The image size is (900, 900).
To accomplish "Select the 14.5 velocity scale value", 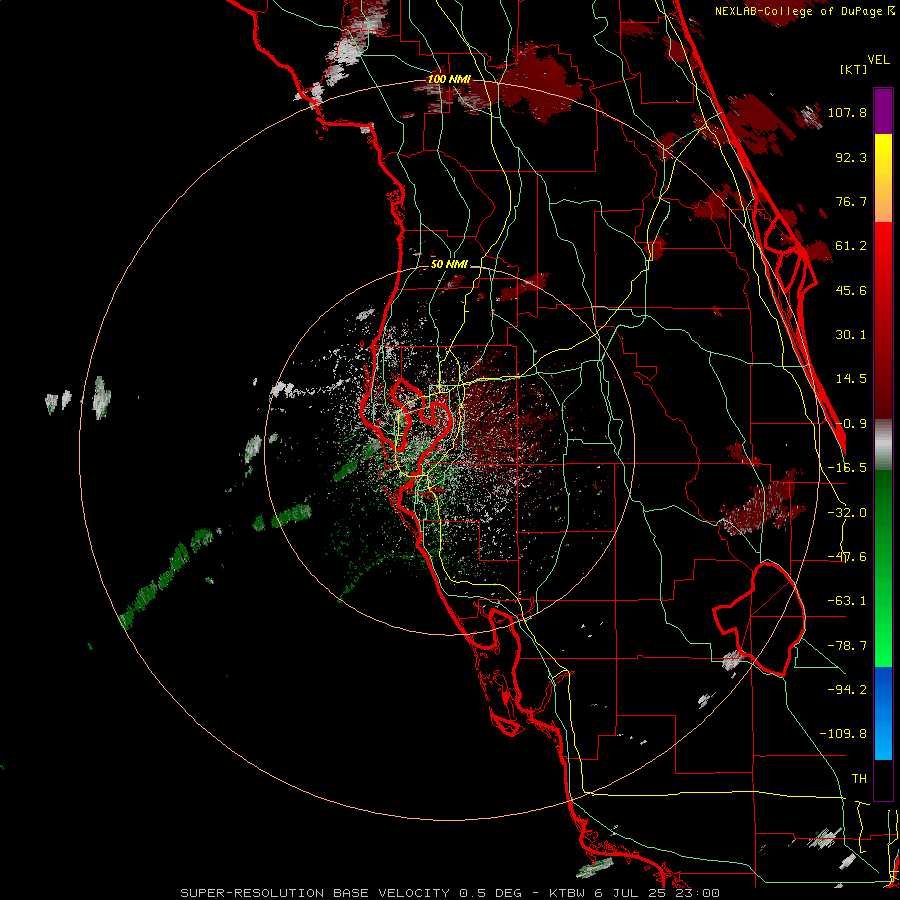I will click(x=851, y=379).
